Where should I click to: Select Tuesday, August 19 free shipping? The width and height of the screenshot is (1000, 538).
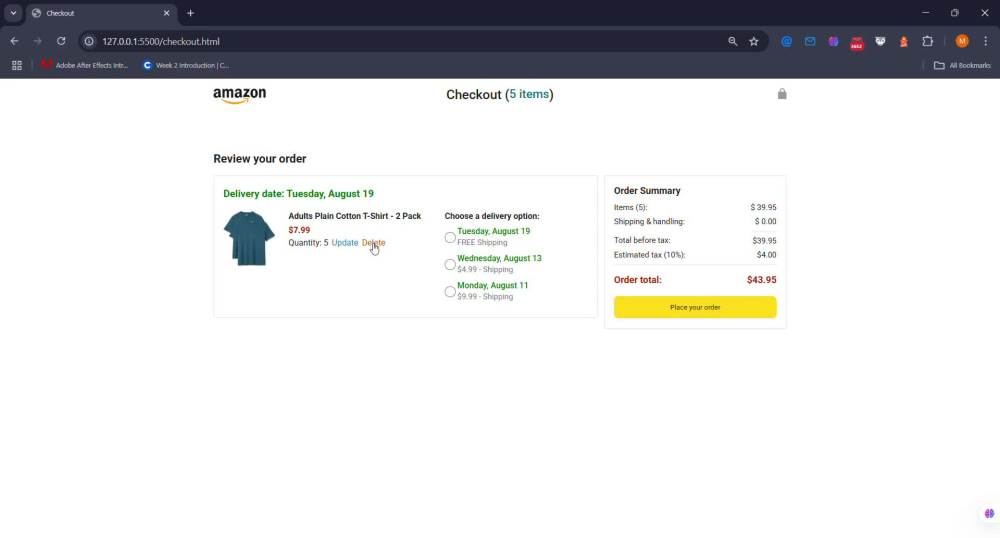pyautogui.click(x=450, y=237)
